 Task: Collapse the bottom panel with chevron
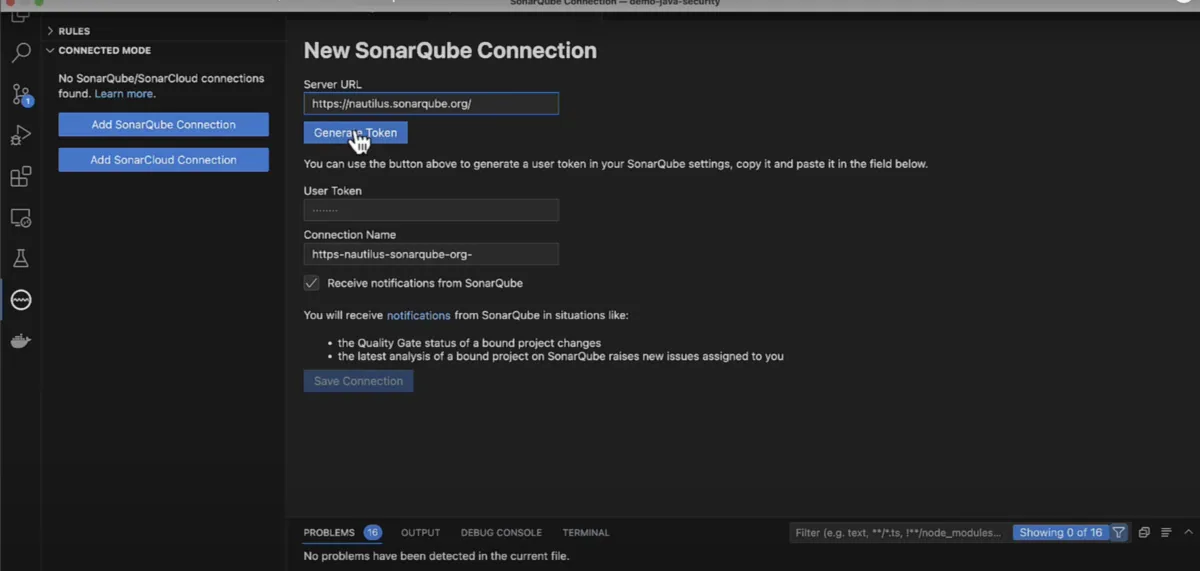point(1190,533)
